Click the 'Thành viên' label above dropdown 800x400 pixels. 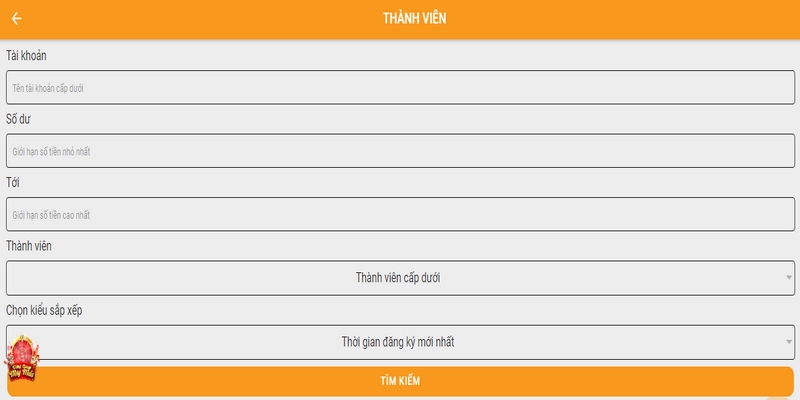pos(29,246)
